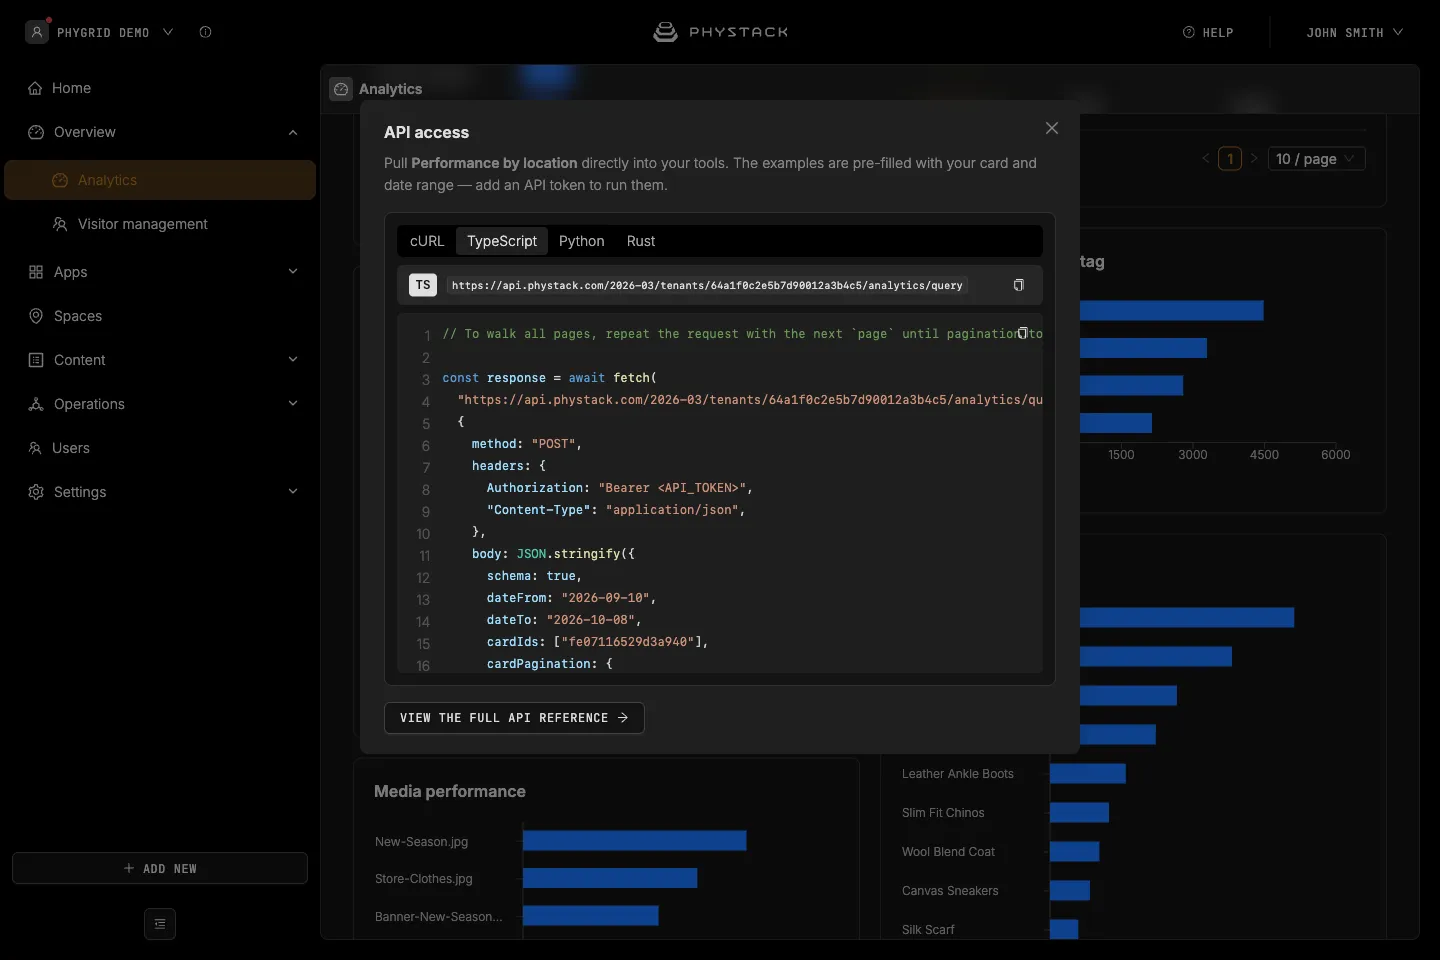Switch to the Rust code tab

[641, 241]
